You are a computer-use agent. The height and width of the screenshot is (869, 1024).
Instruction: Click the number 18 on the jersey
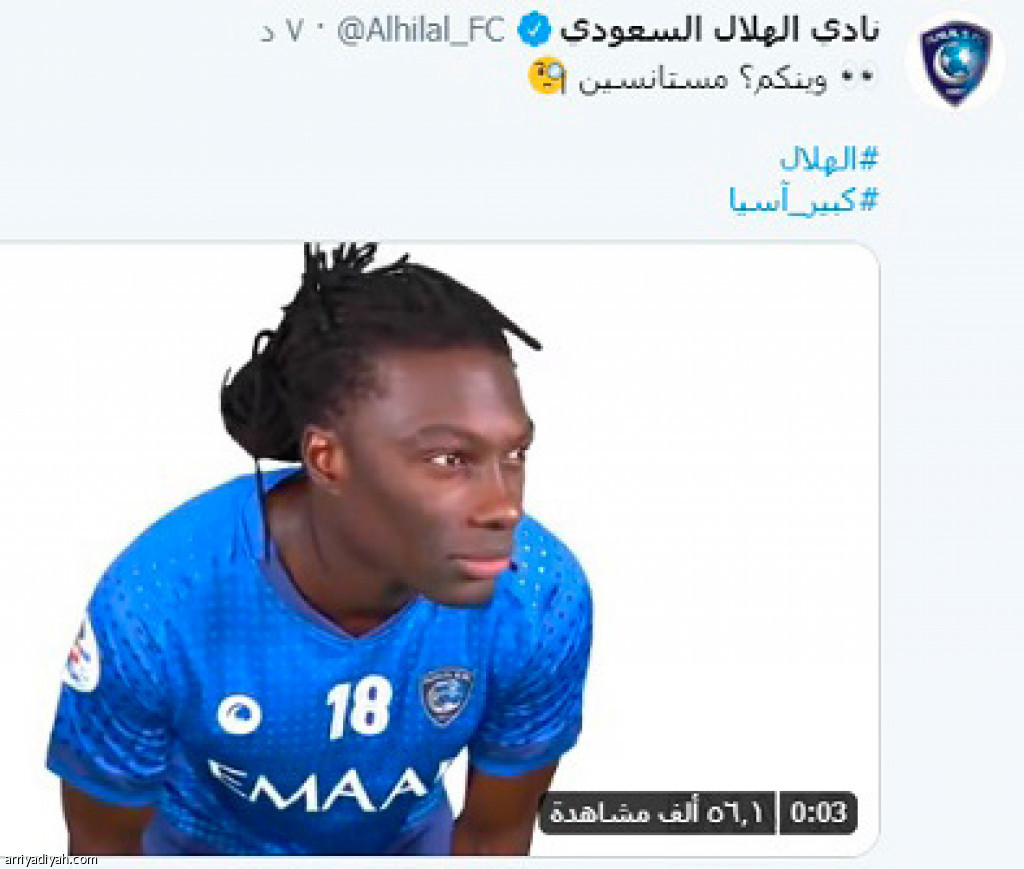pyautogui.click(x=359, y=707)
